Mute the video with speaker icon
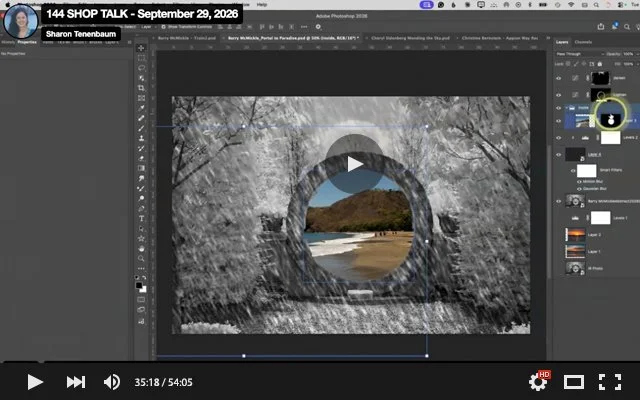Image resolution: width=640 pixels, height=400 pixels. [111, 382]
